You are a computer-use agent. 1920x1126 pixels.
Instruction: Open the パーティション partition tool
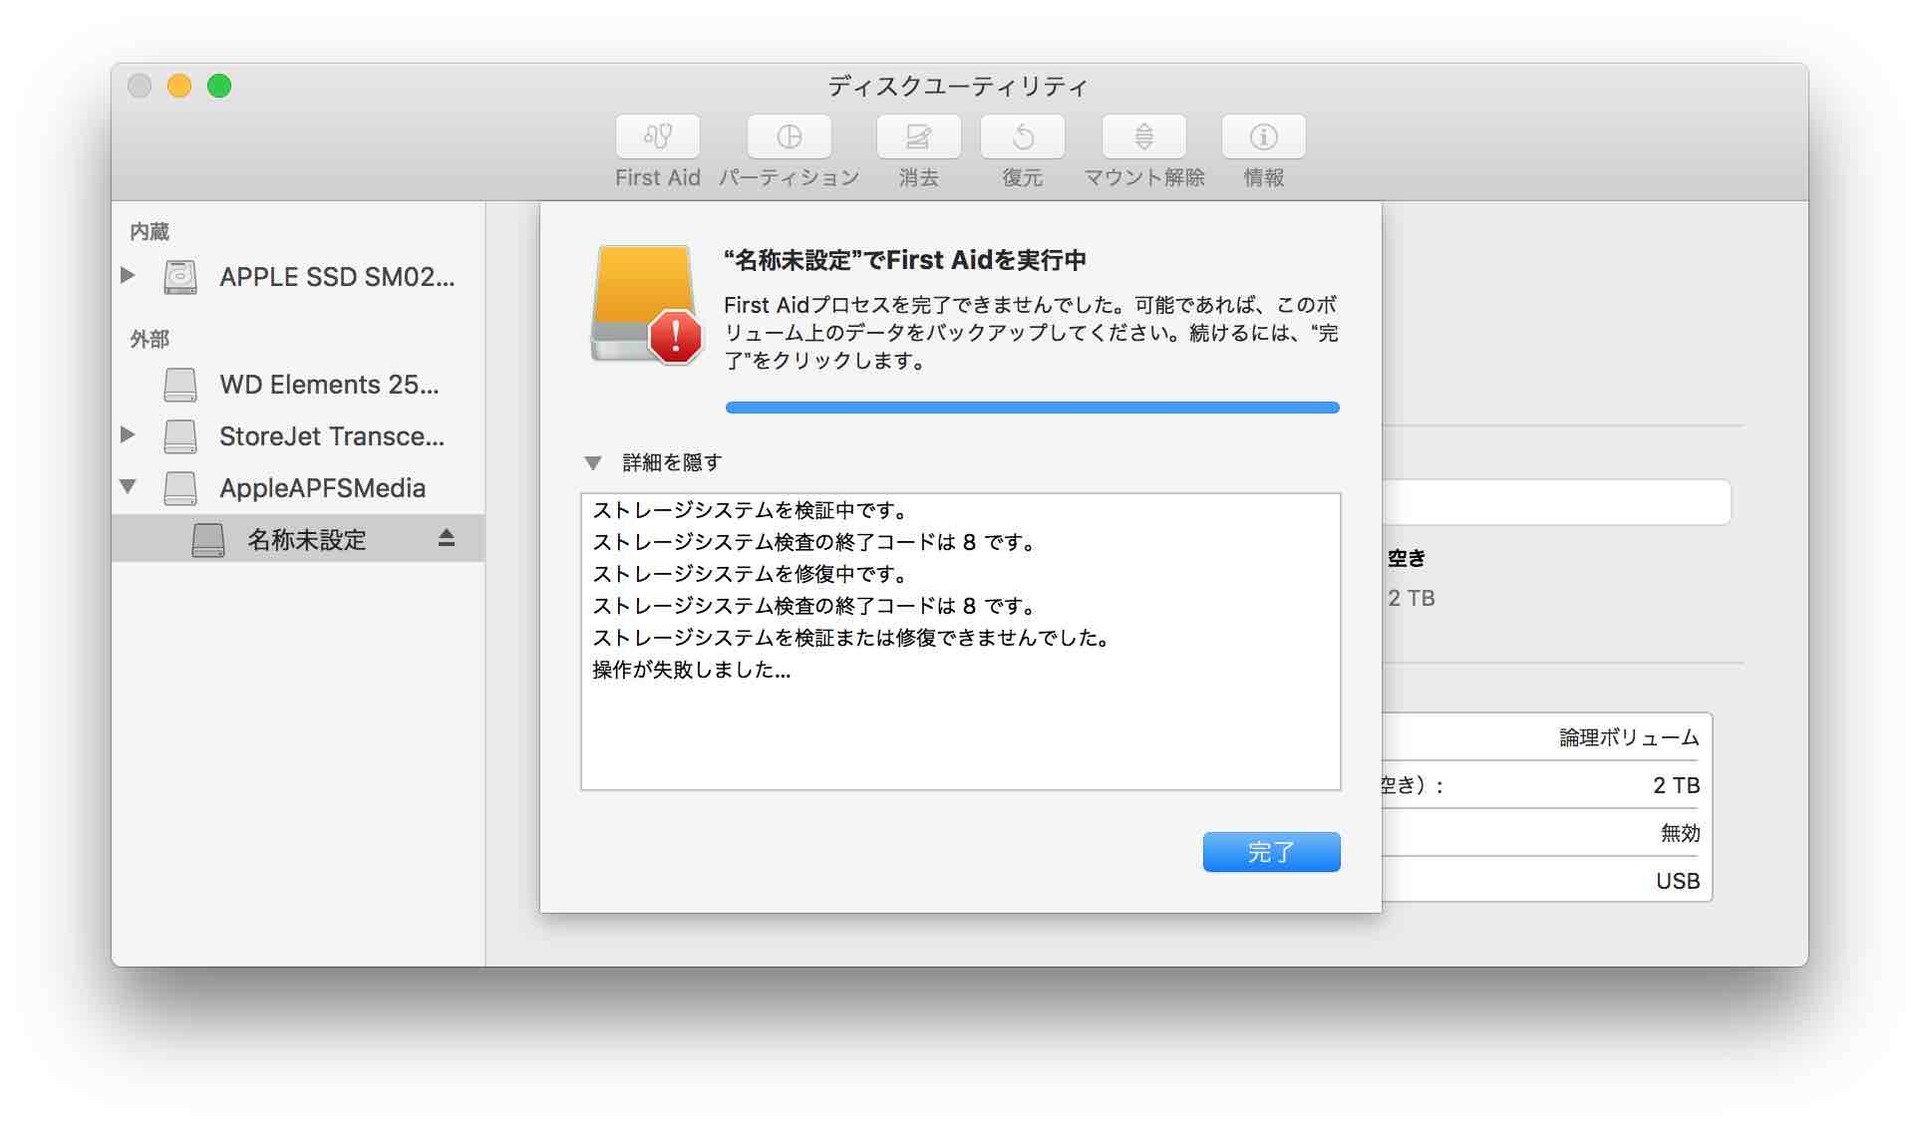point(789,136)
